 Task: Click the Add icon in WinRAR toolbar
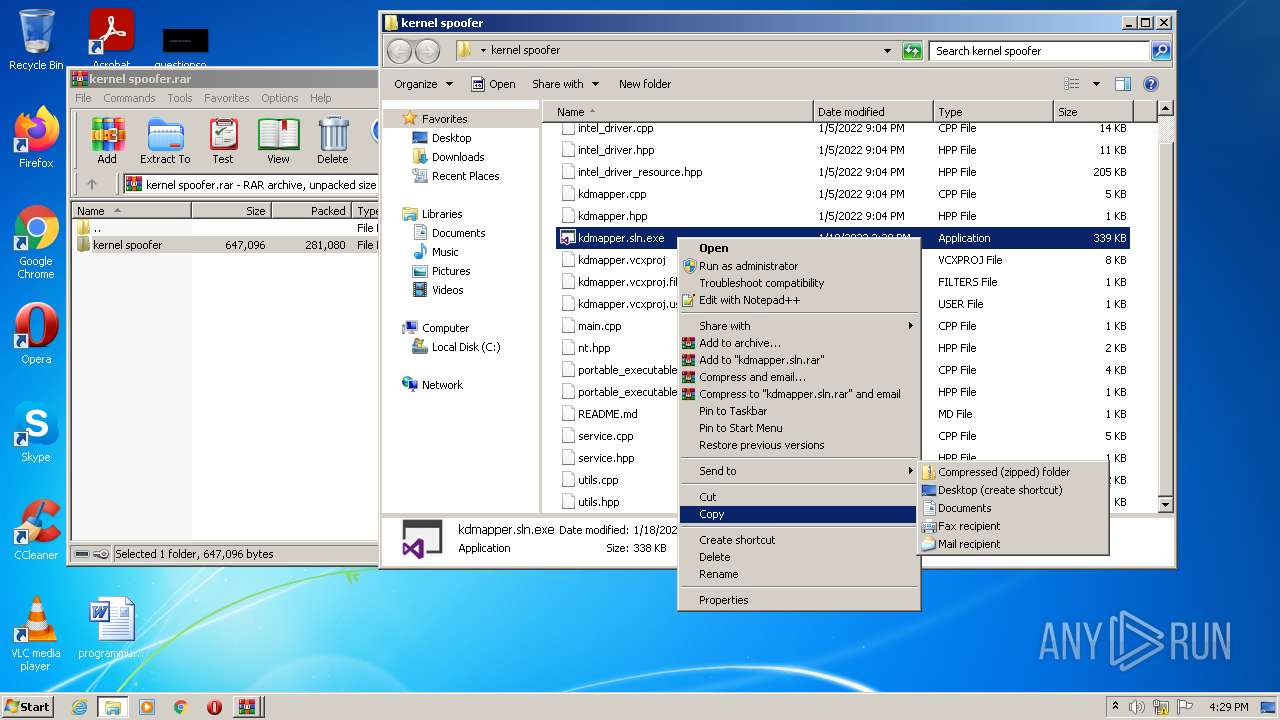[x=107, y=140]
